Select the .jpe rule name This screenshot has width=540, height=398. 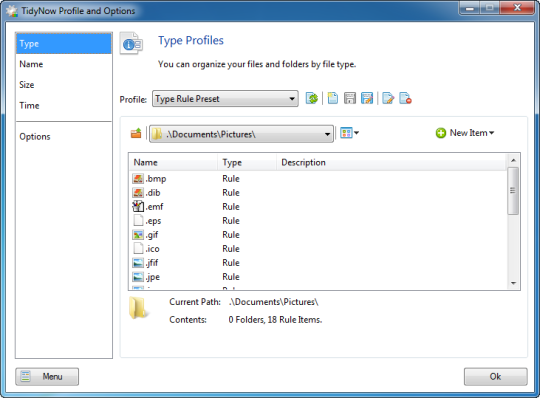[153, 277]
